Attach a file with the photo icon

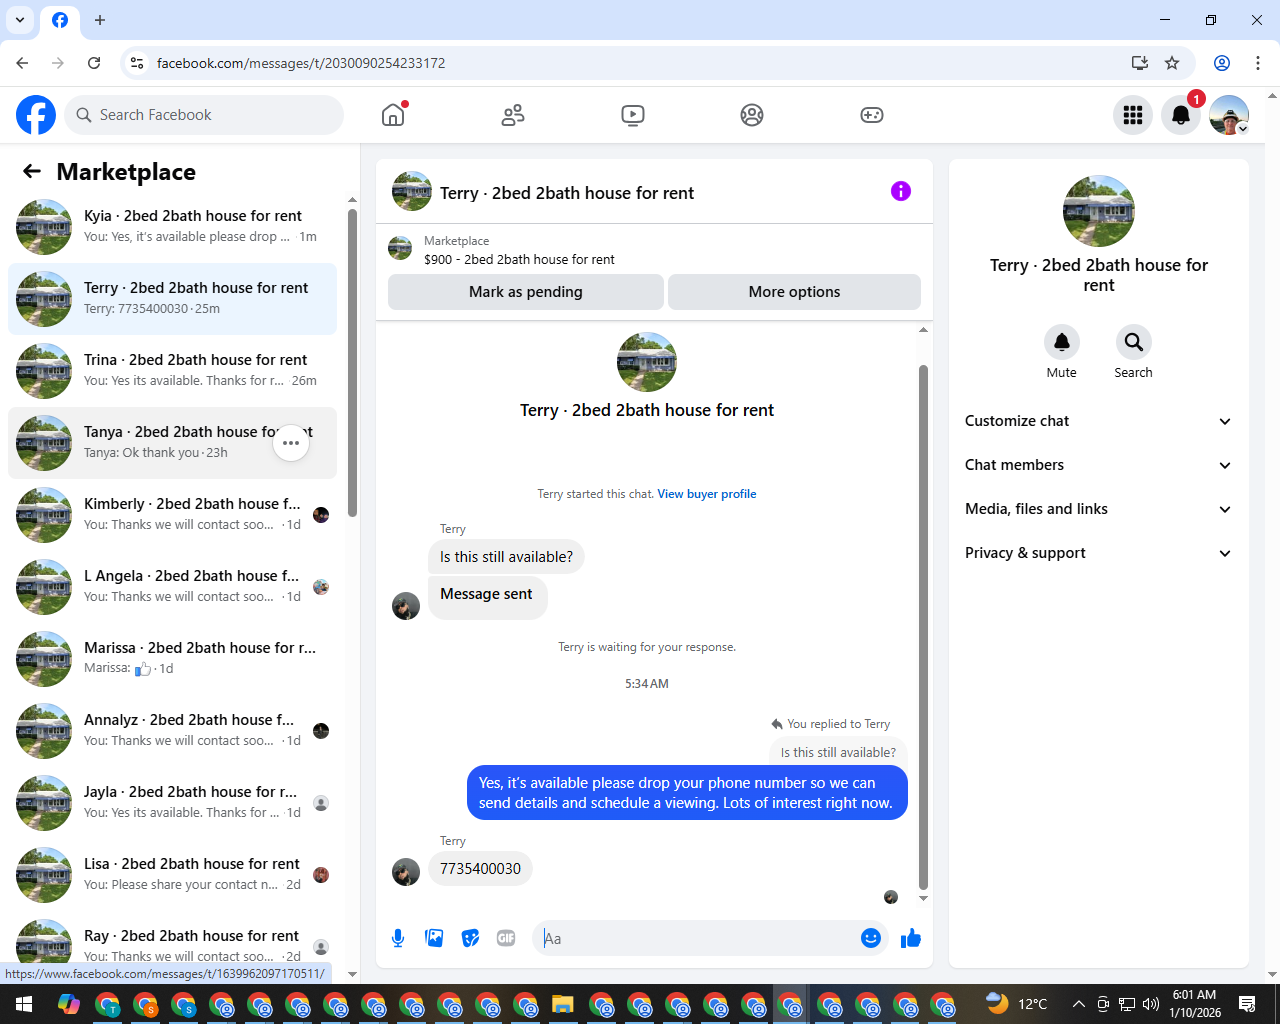click(x=434, y=938)
